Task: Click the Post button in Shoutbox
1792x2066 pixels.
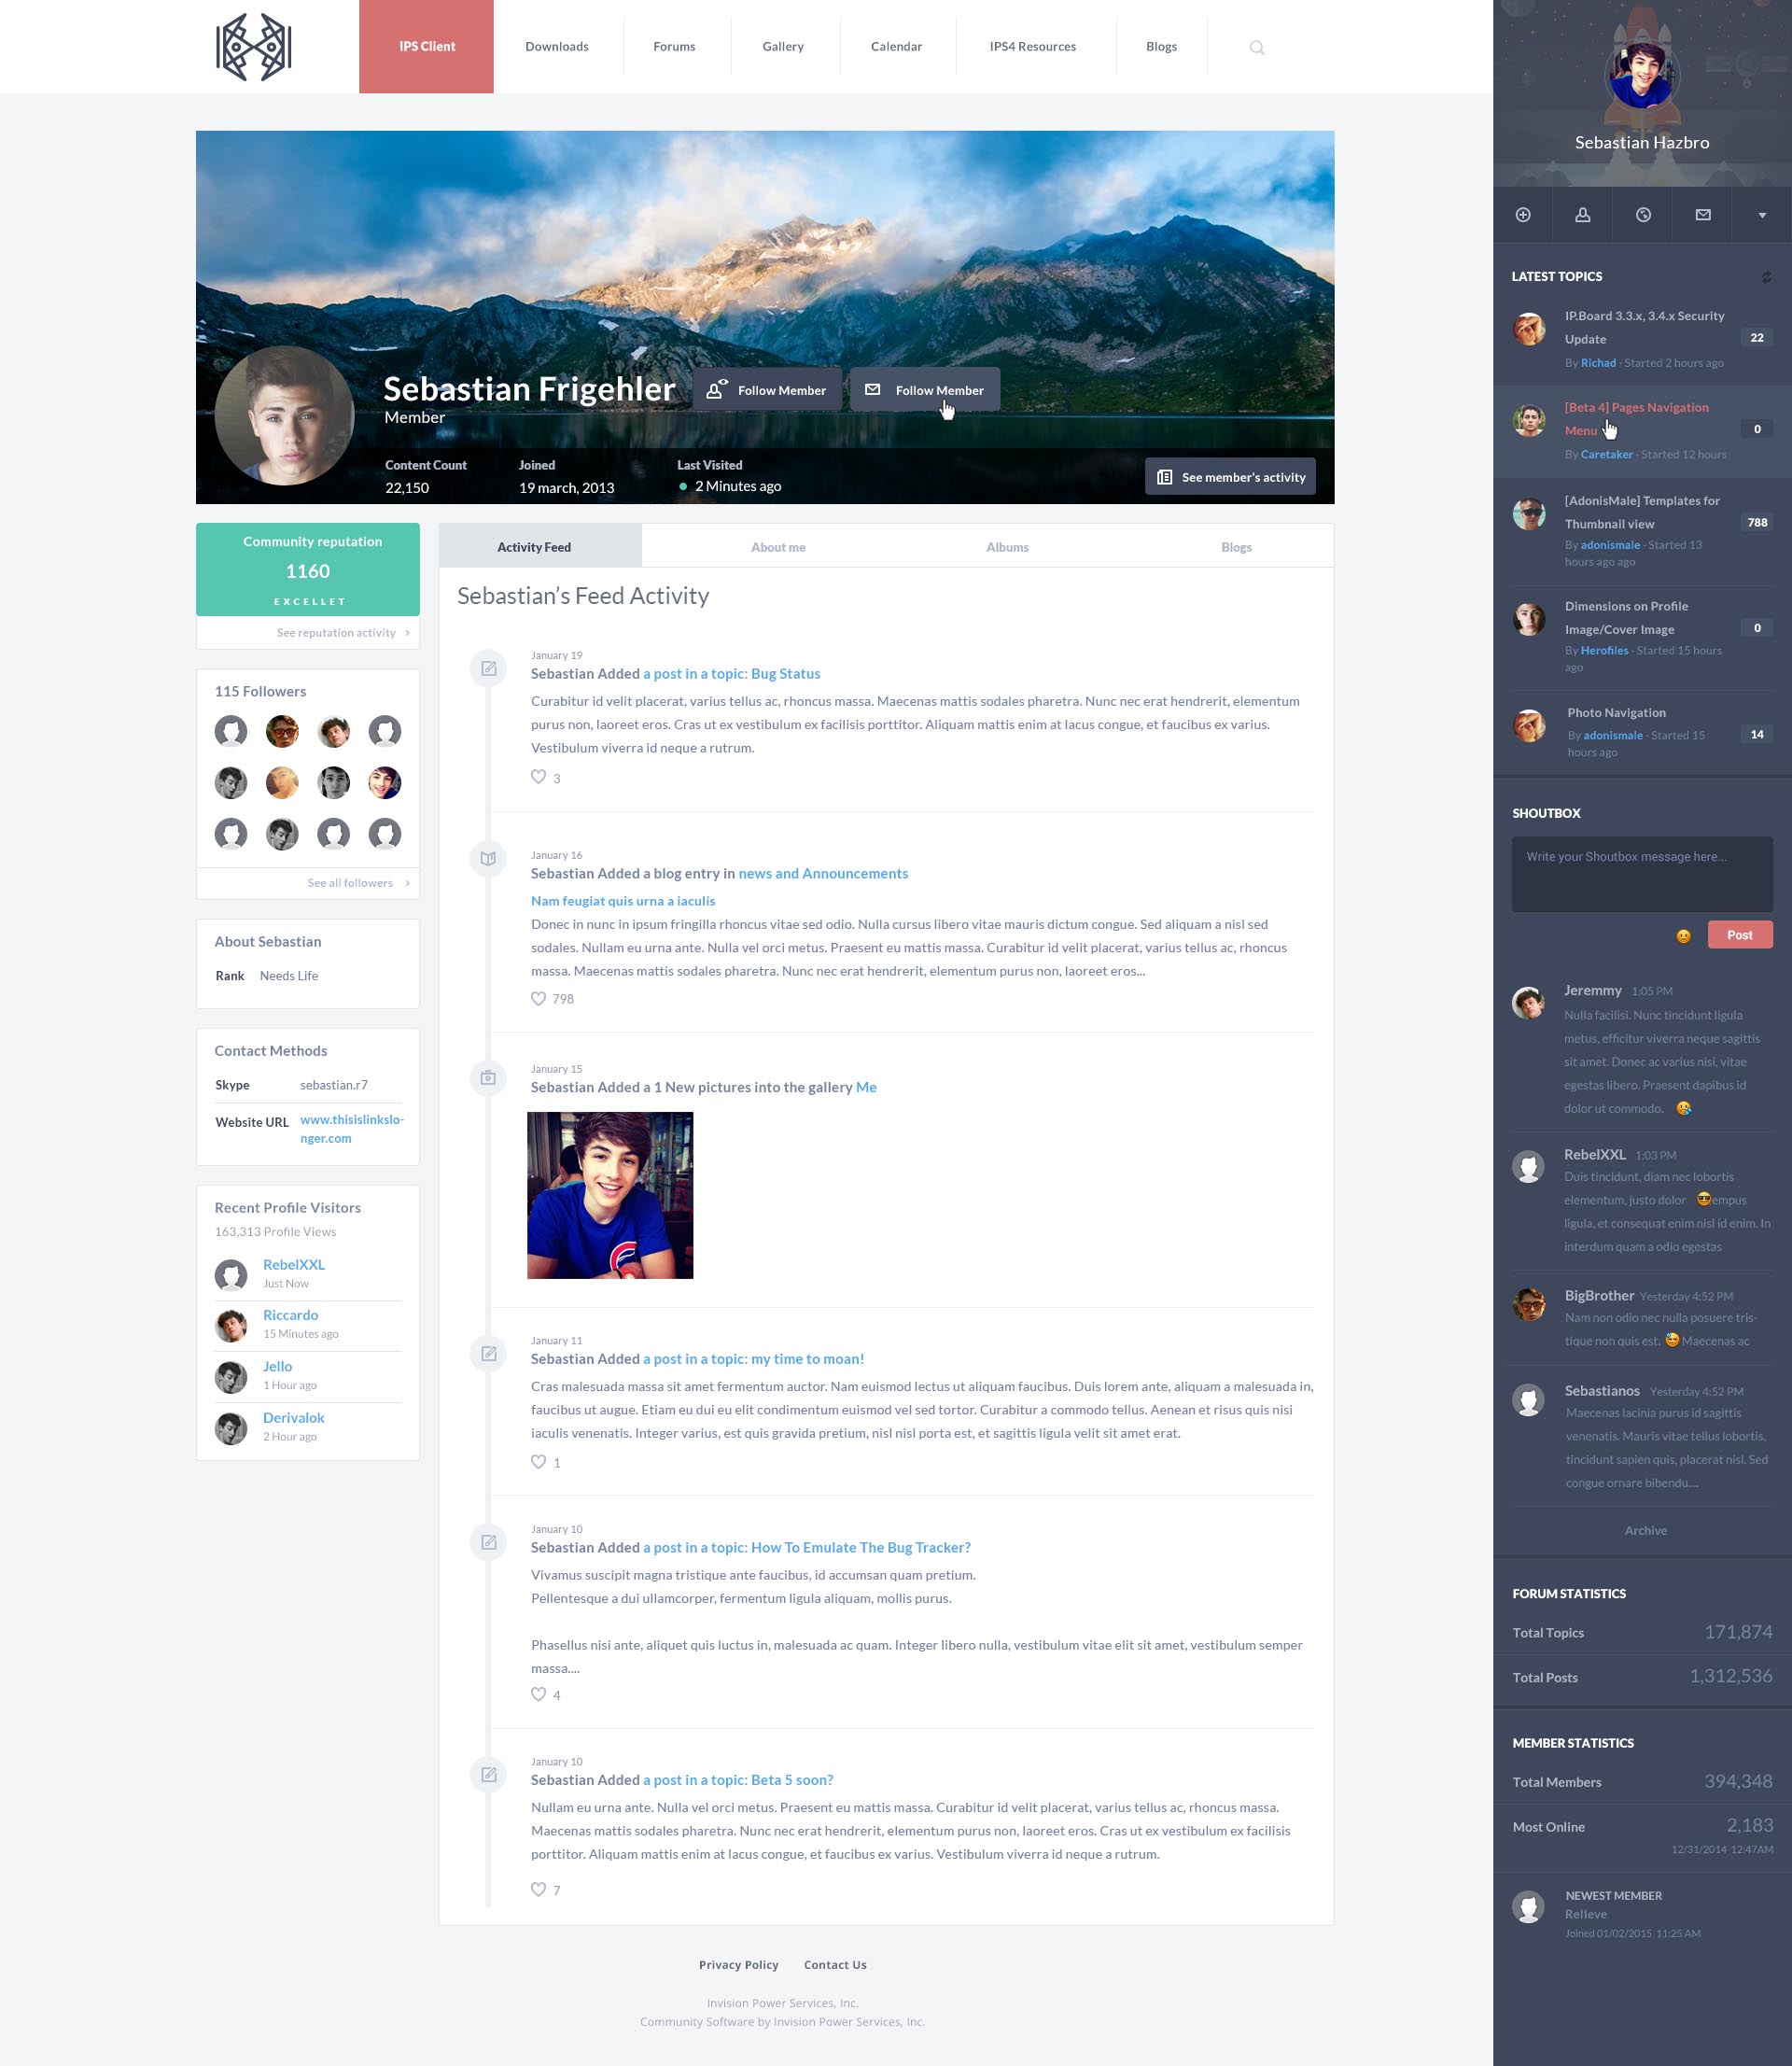Action: tap(1740, 935)
